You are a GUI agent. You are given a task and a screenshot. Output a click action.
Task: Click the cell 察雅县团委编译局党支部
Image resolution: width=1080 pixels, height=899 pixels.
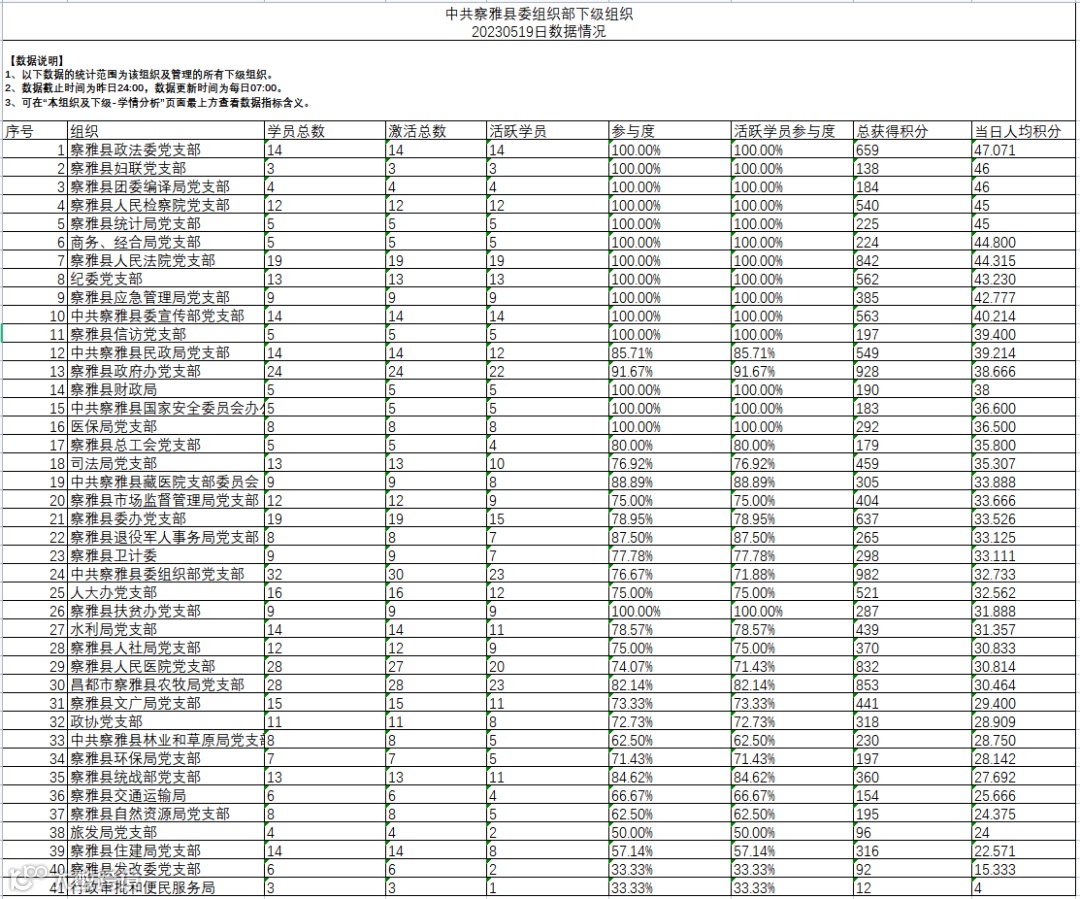166,187
